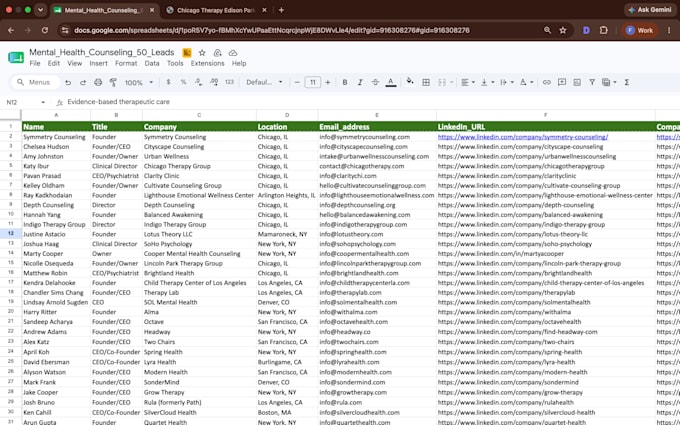Image resolution: width=680 pixels, height=425 pixels.
Task: Select the column A header
Action: click(x=56, y=115)
